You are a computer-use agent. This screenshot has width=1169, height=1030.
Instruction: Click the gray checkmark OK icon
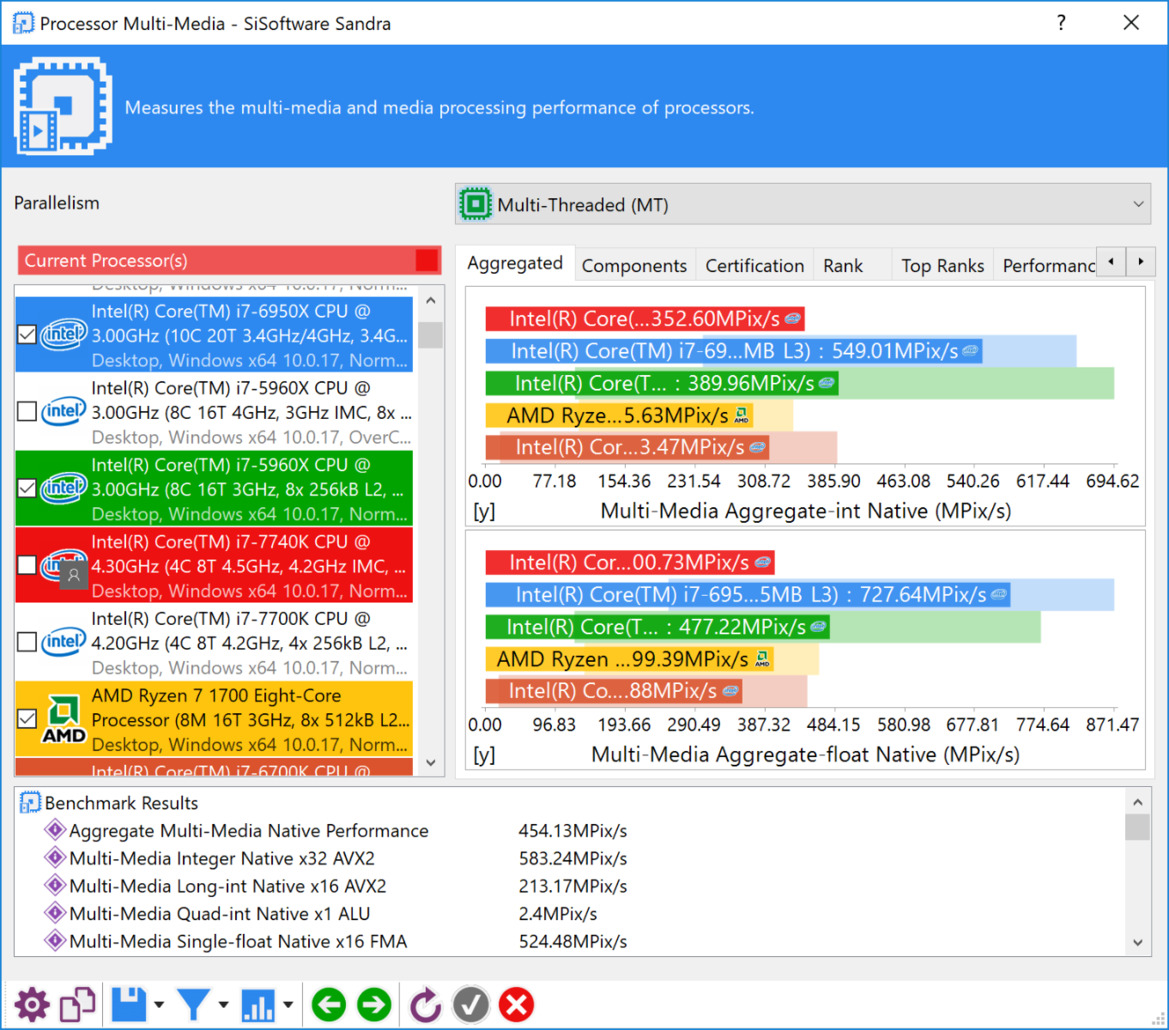(x=470, y=1005)
